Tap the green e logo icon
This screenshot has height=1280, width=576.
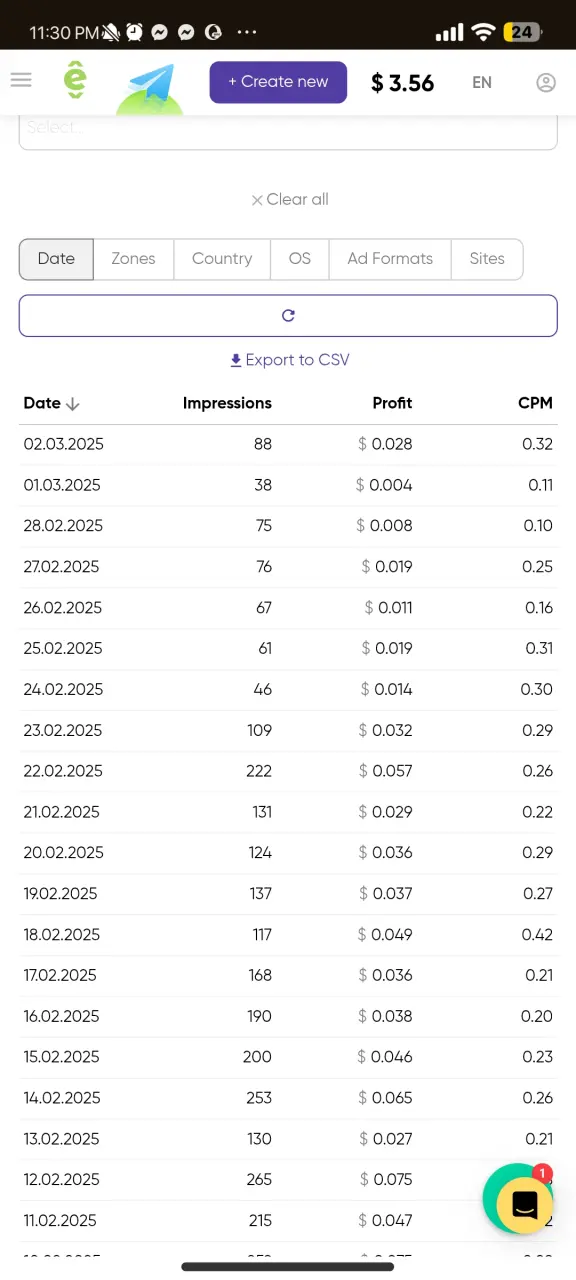[75, 81]
